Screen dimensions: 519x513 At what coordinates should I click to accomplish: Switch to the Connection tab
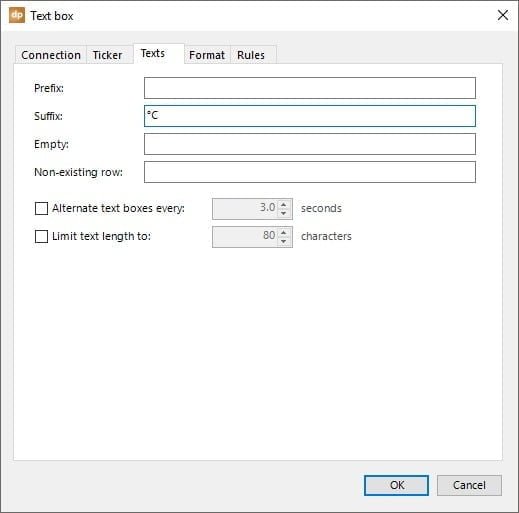click(51, 55)
